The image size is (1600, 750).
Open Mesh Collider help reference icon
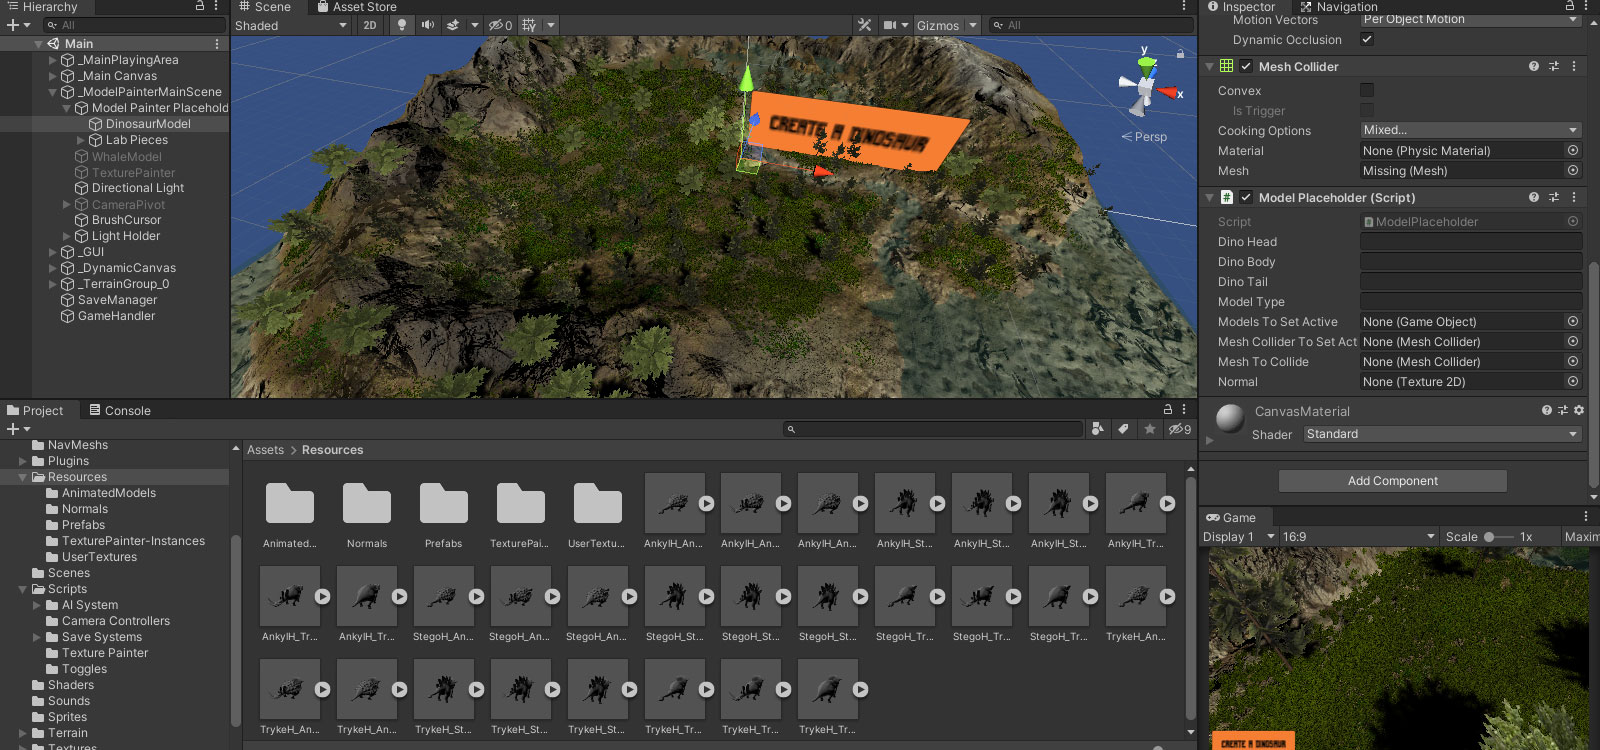pos(1533,66)
